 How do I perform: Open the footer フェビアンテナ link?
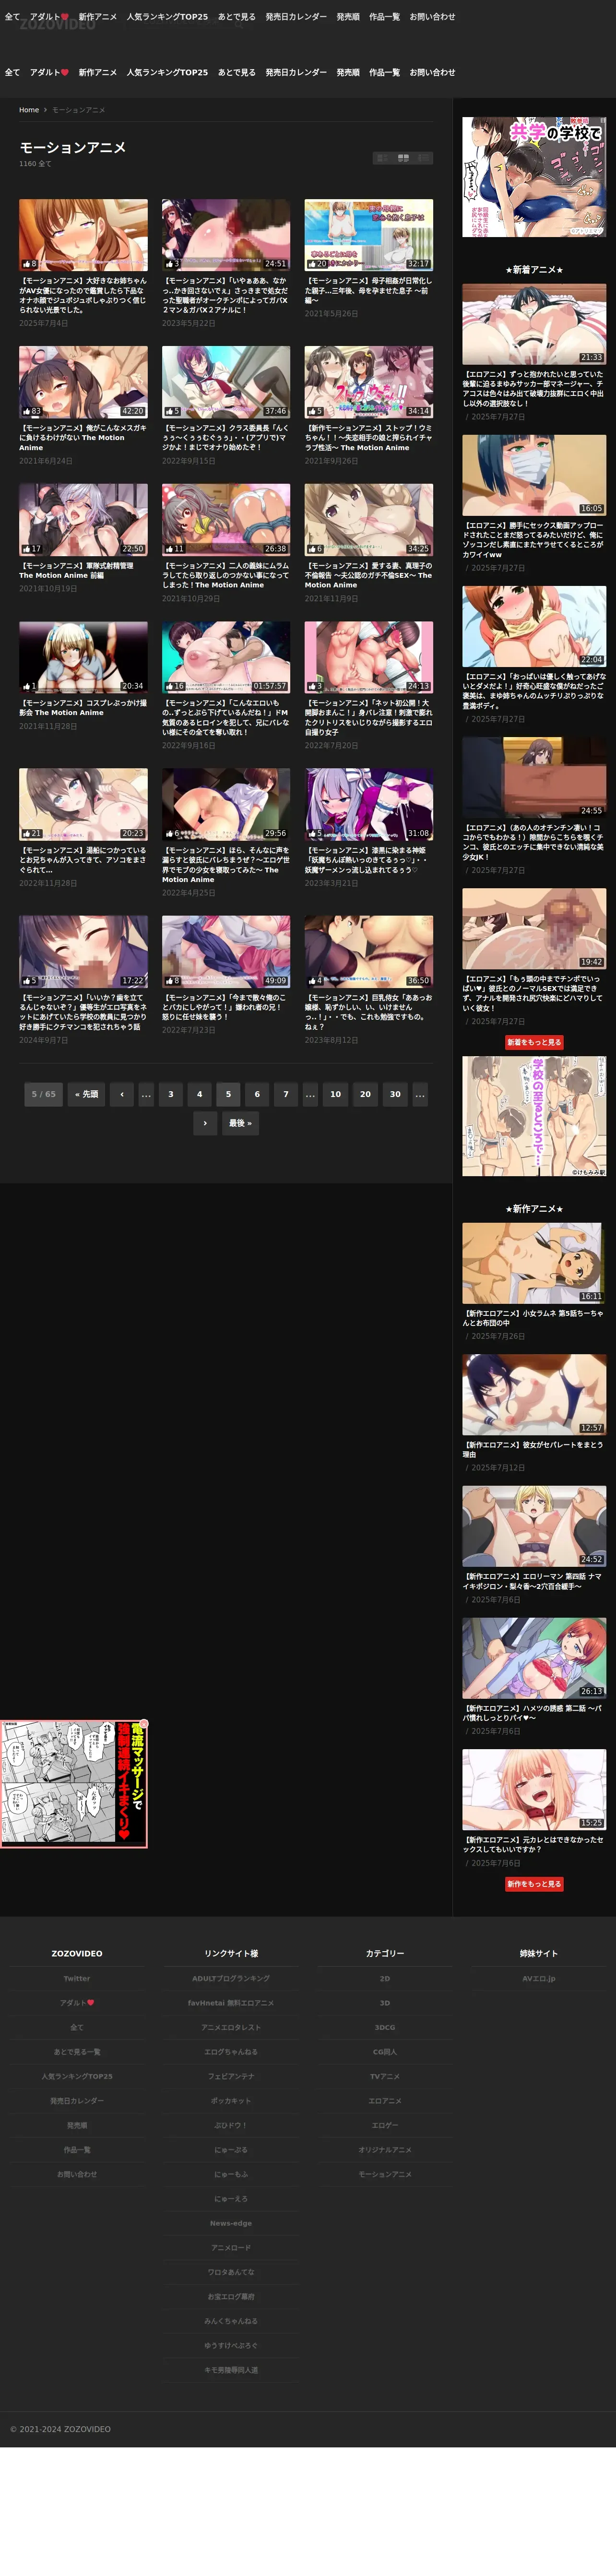click(231, 2076)
